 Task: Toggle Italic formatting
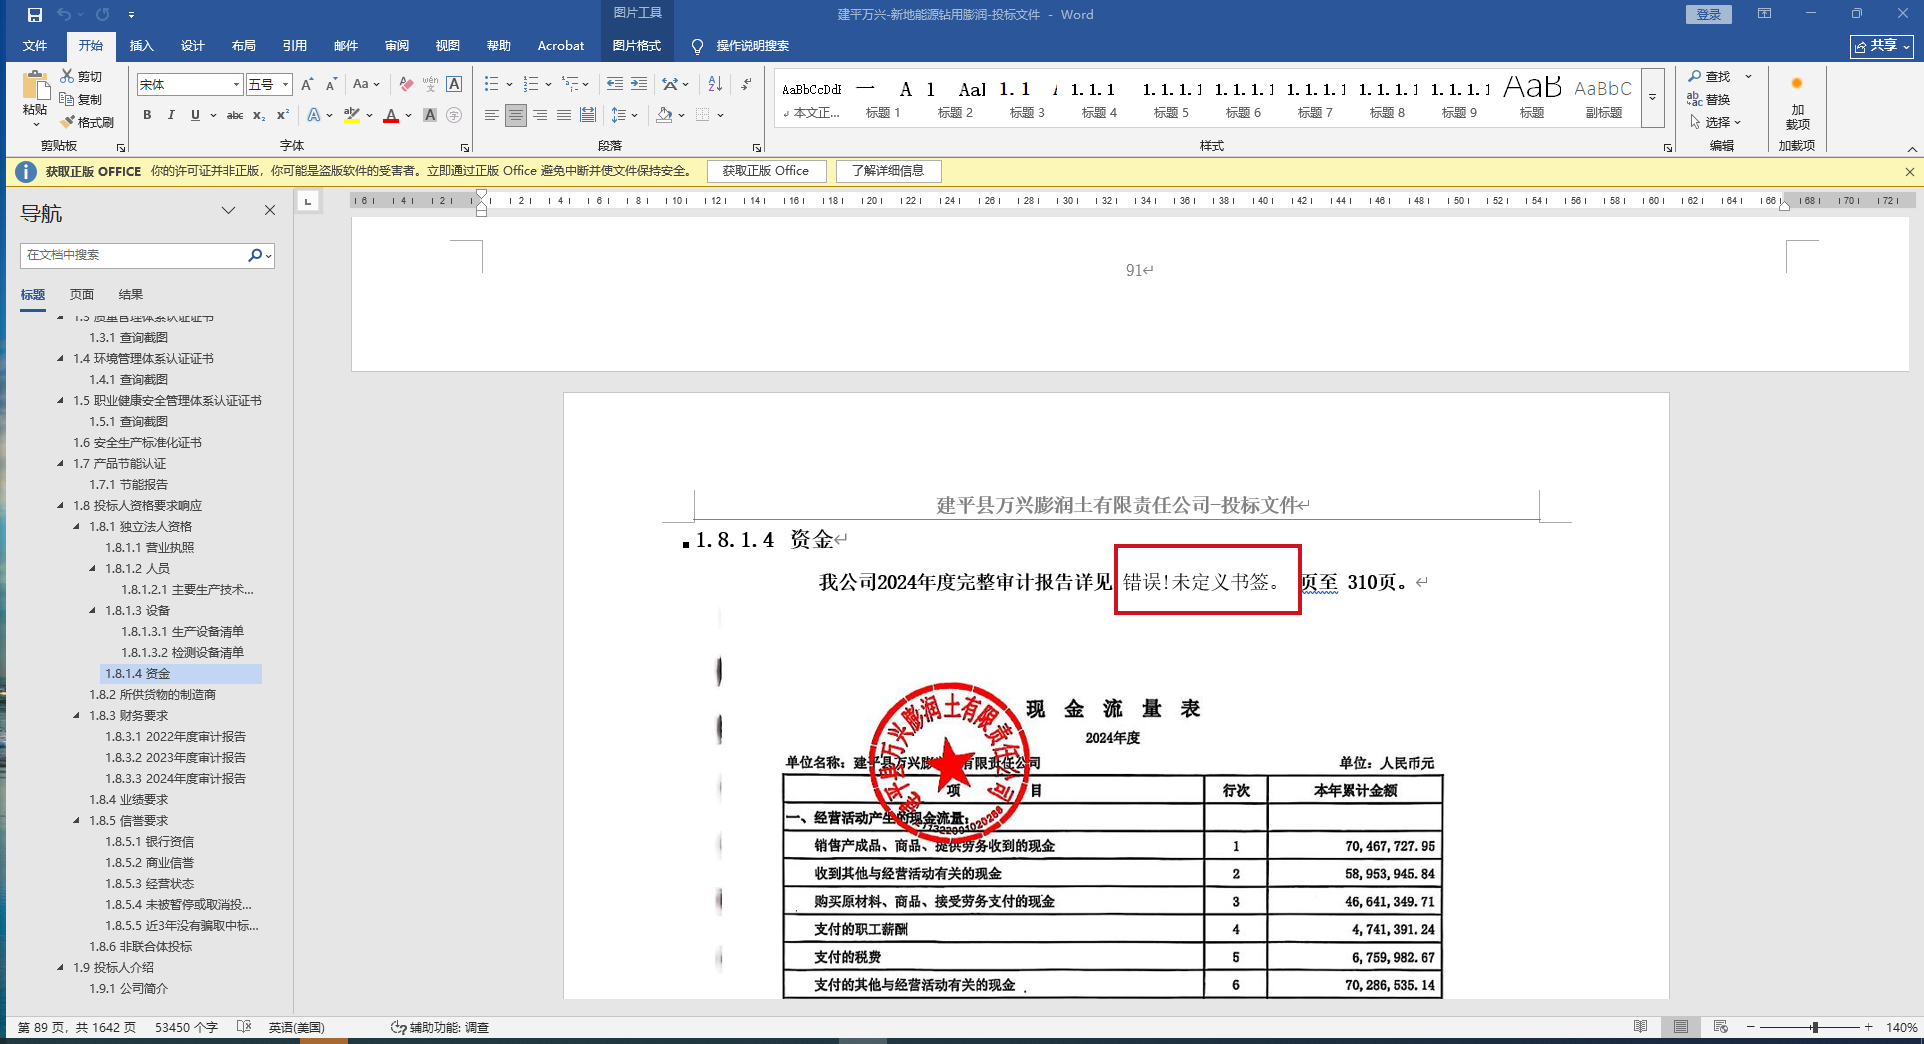pos(171,115)
